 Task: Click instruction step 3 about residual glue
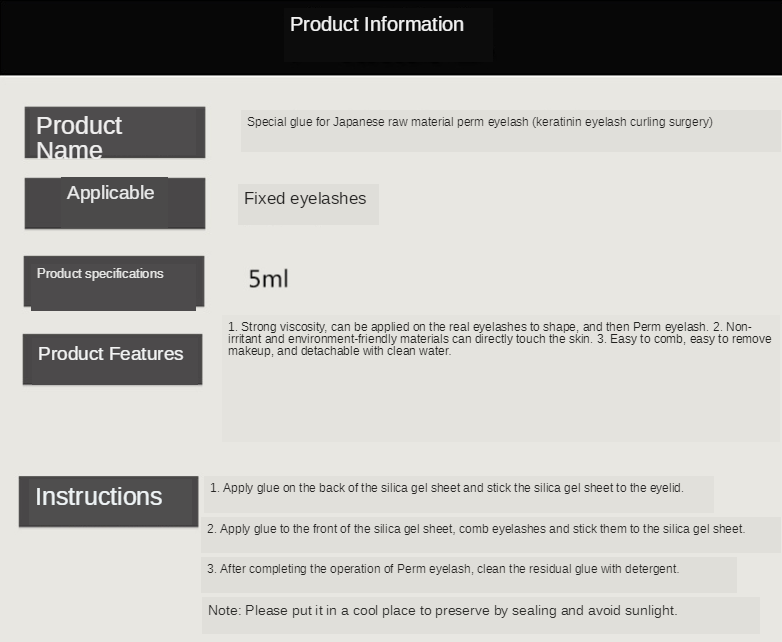(x=443, y=569)
